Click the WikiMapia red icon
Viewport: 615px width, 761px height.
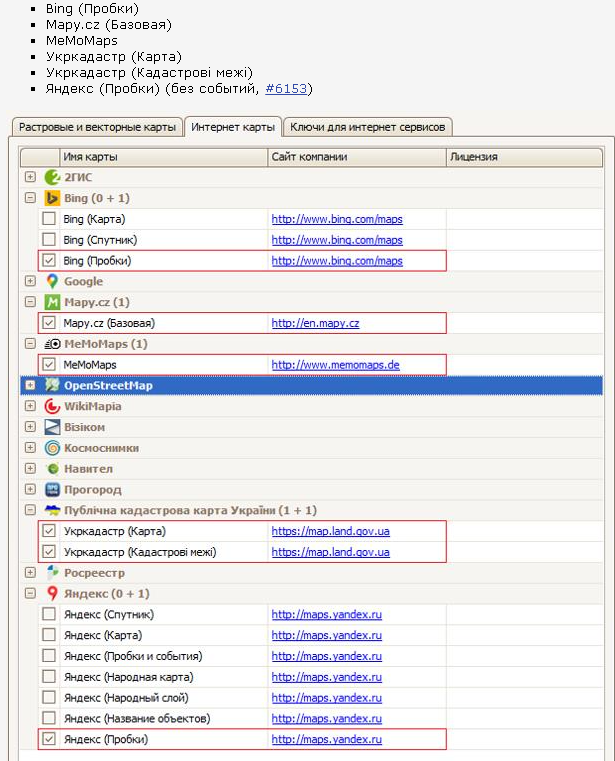52,406
